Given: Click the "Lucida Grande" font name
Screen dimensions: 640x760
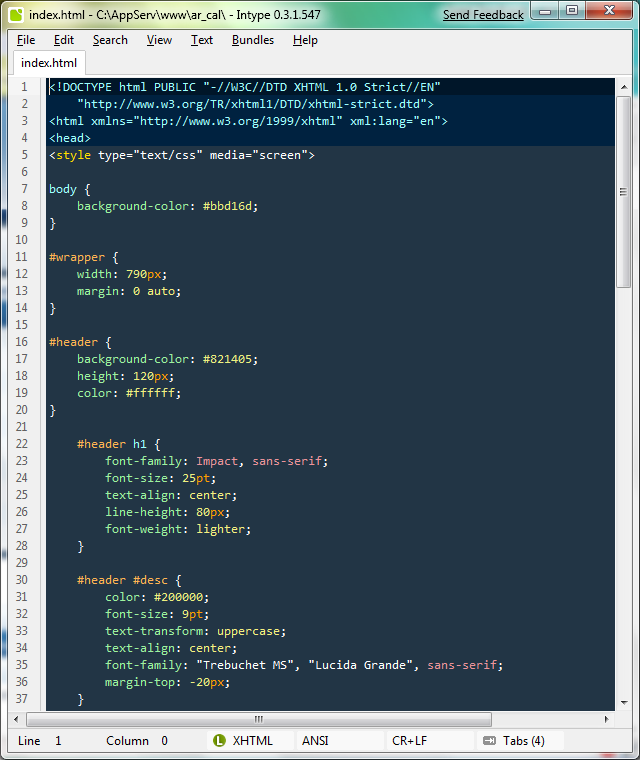Looking at the screenshot, I should tap(360, 665).
